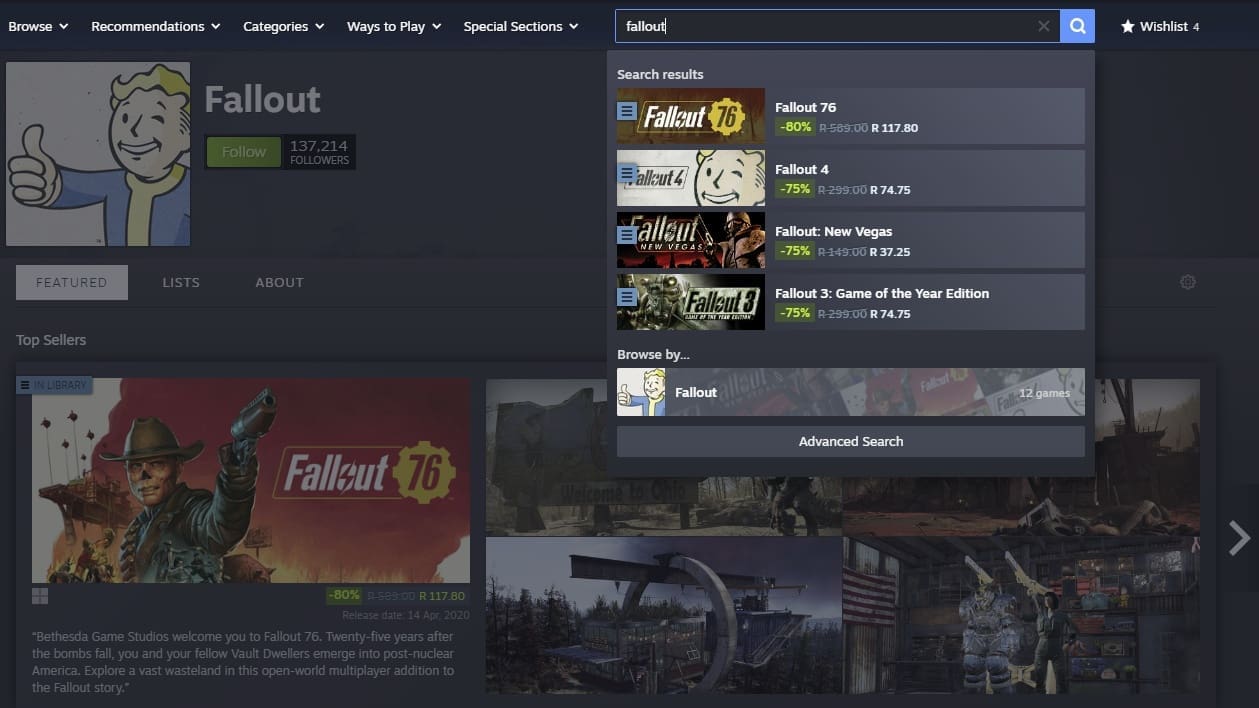Expand the Special Sections menu
Image resolution: width=1259 pixels, height=708 pixels.
[x=521, y=26]
